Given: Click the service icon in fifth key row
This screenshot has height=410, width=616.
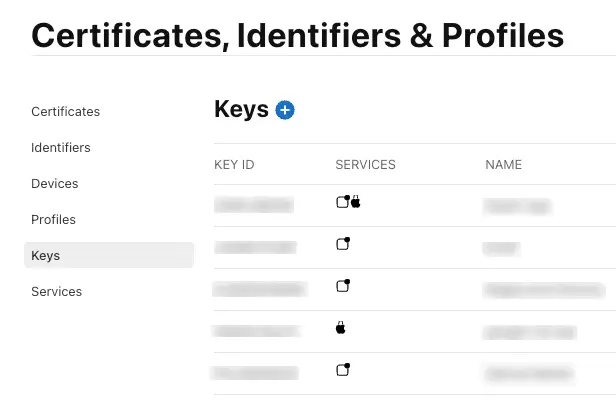Looking at the screenshot, I should click(343, 370).
